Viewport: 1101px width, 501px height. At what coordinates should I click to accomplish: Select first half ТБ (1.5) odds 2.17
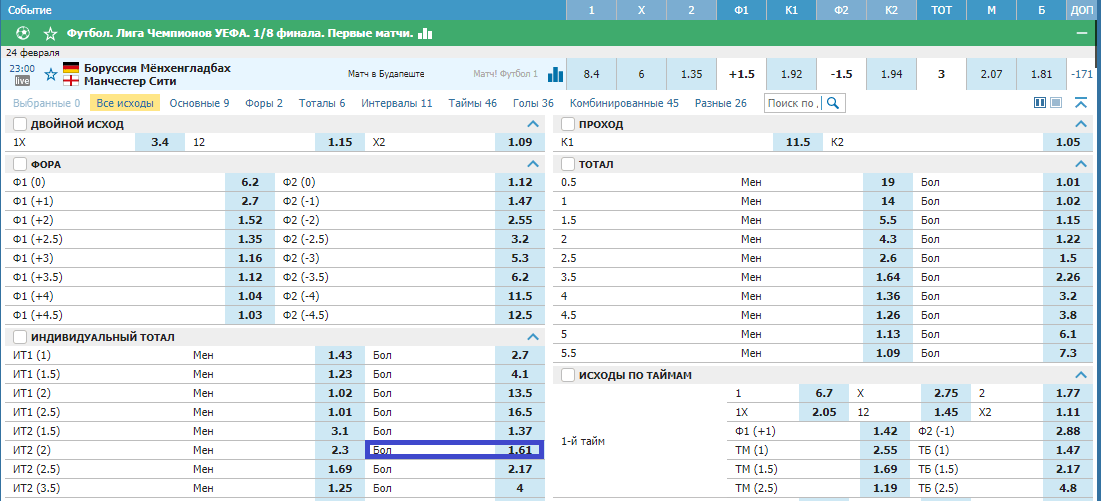[1068, 469]
